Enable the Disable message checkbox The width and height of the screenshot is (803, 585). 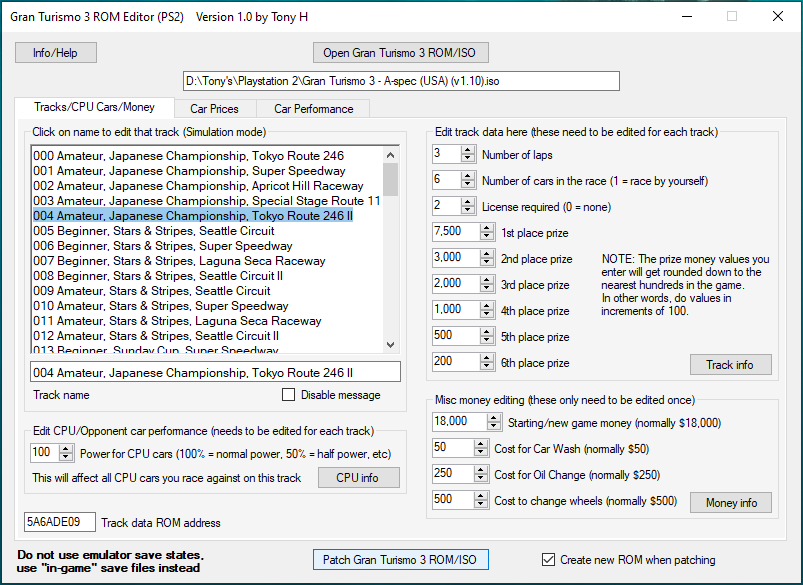[289, 395]
